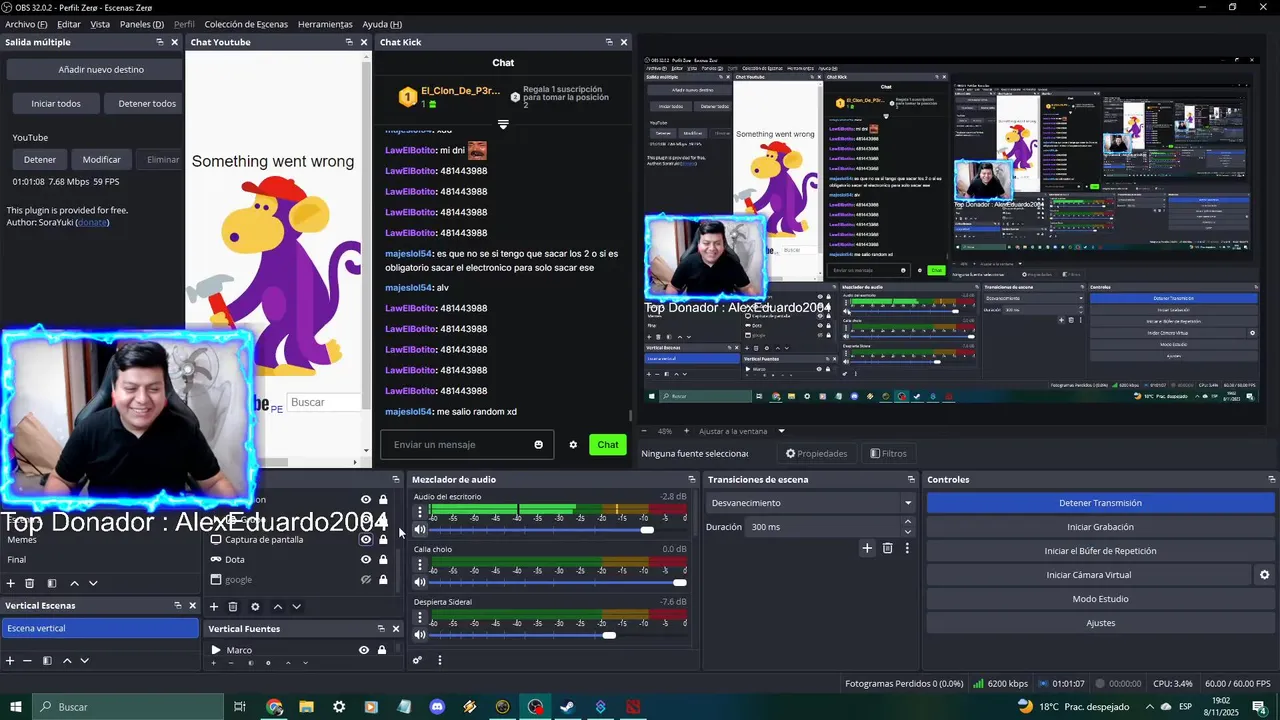Add a scene in Vertical Escenas toolbar
This screenshot has height=720, width=1280.
10,661
